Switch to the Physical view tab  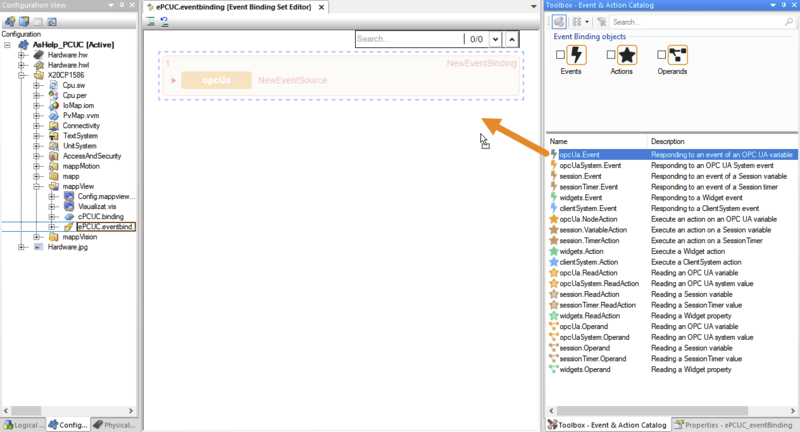(x=115, y=425)
